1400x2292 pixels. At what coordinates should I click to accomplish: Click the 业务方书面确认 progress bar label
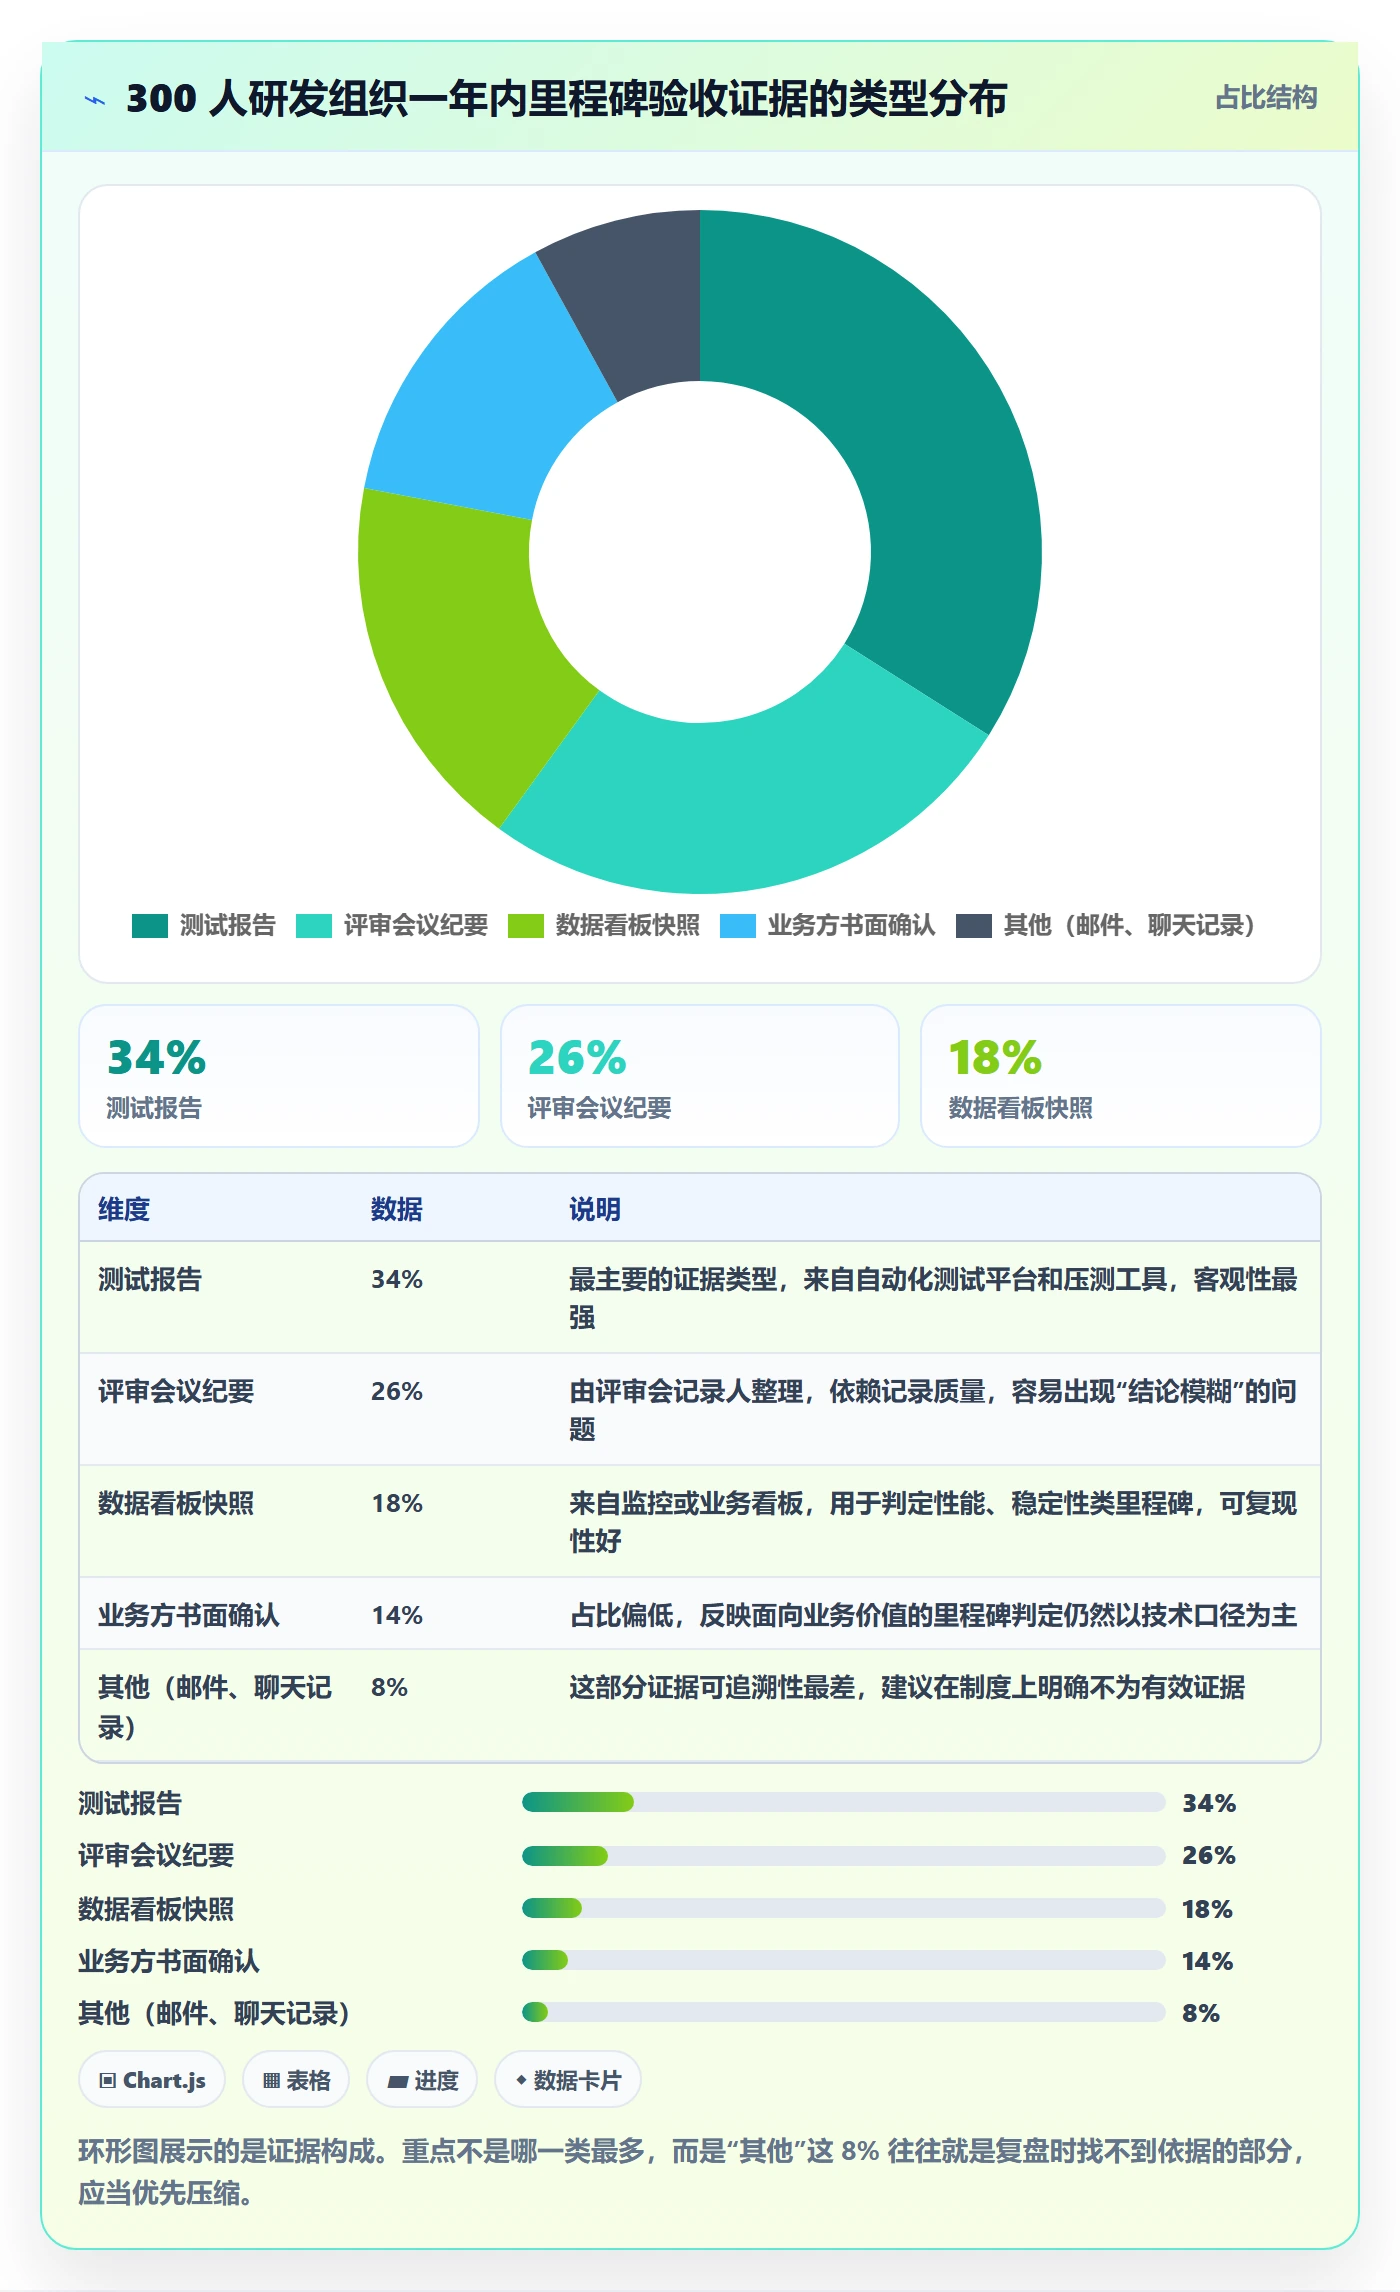tap(169, 1961)
